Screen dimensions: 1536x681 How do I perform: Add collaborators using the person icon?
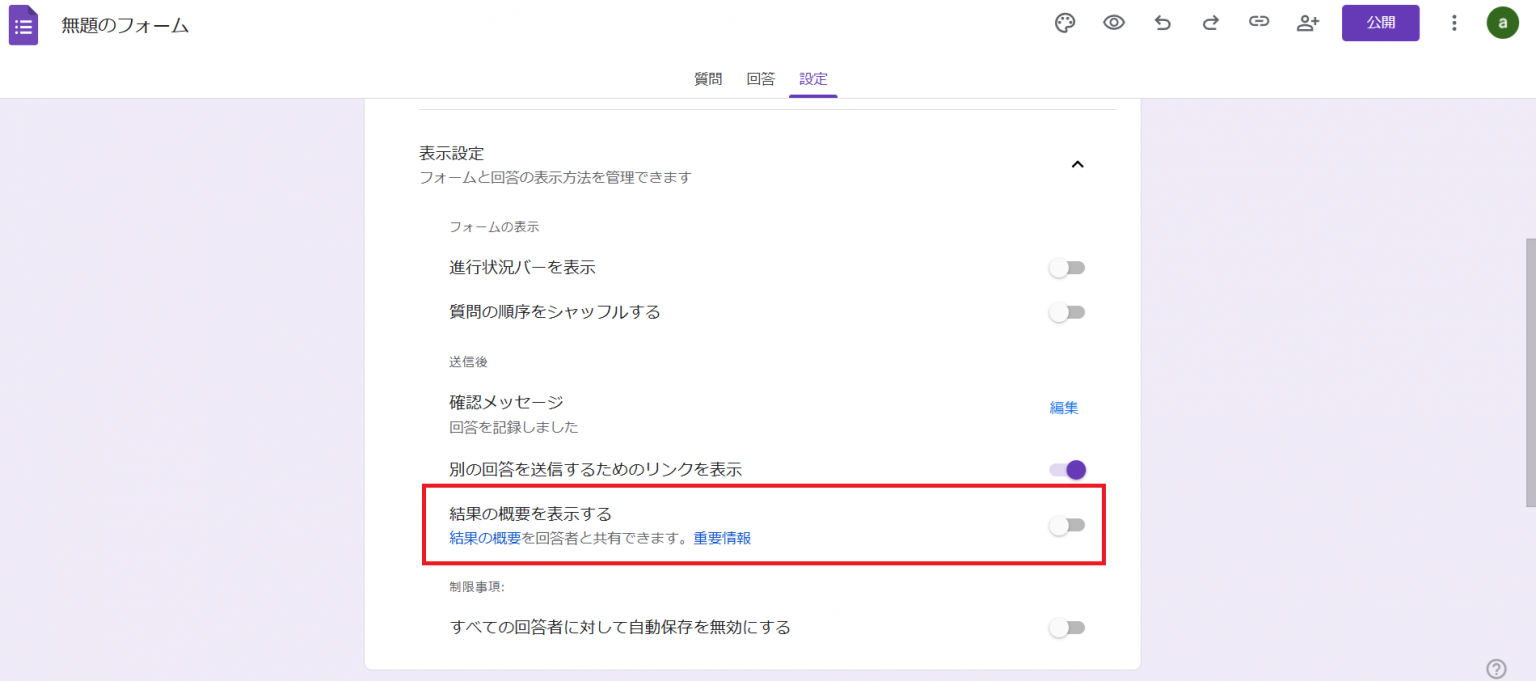click(1308, 22)
